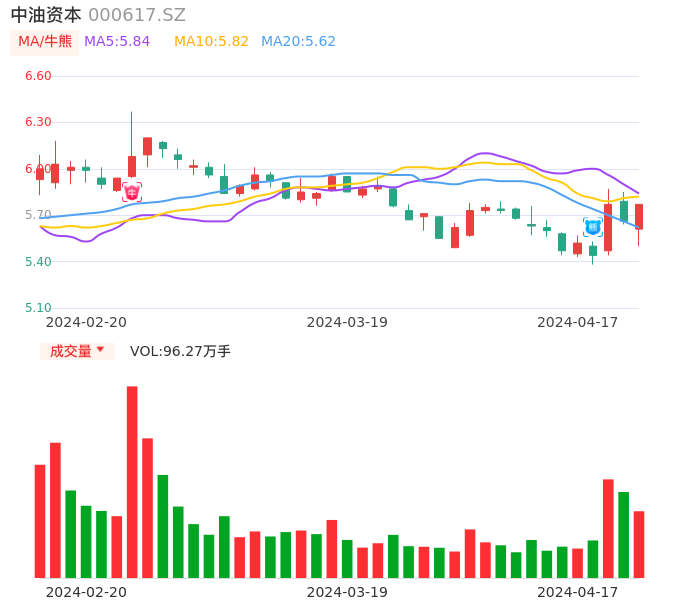This screenshot has height=606, width=686.
Task: Click the 2024-03-19 date label under candlesticks
Action: (347, 322)
